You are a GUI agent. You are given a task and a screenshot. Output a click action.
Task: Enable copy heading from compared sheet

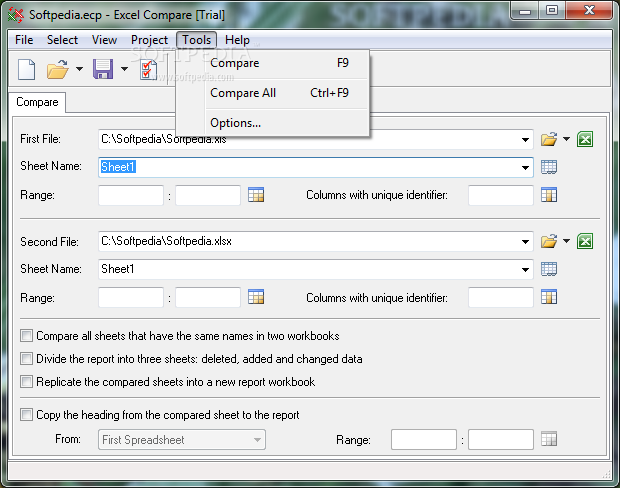26,415
